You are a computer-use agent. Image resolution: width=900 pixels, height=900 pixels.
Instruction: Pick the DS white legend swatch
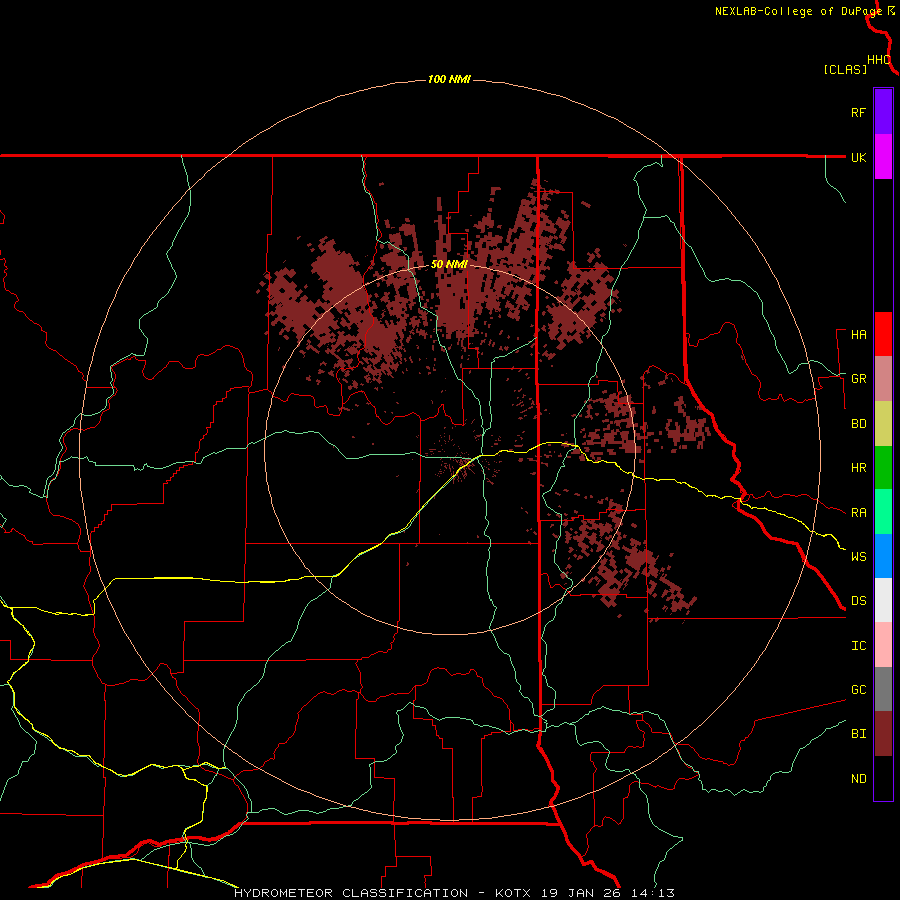click(883, 600)
